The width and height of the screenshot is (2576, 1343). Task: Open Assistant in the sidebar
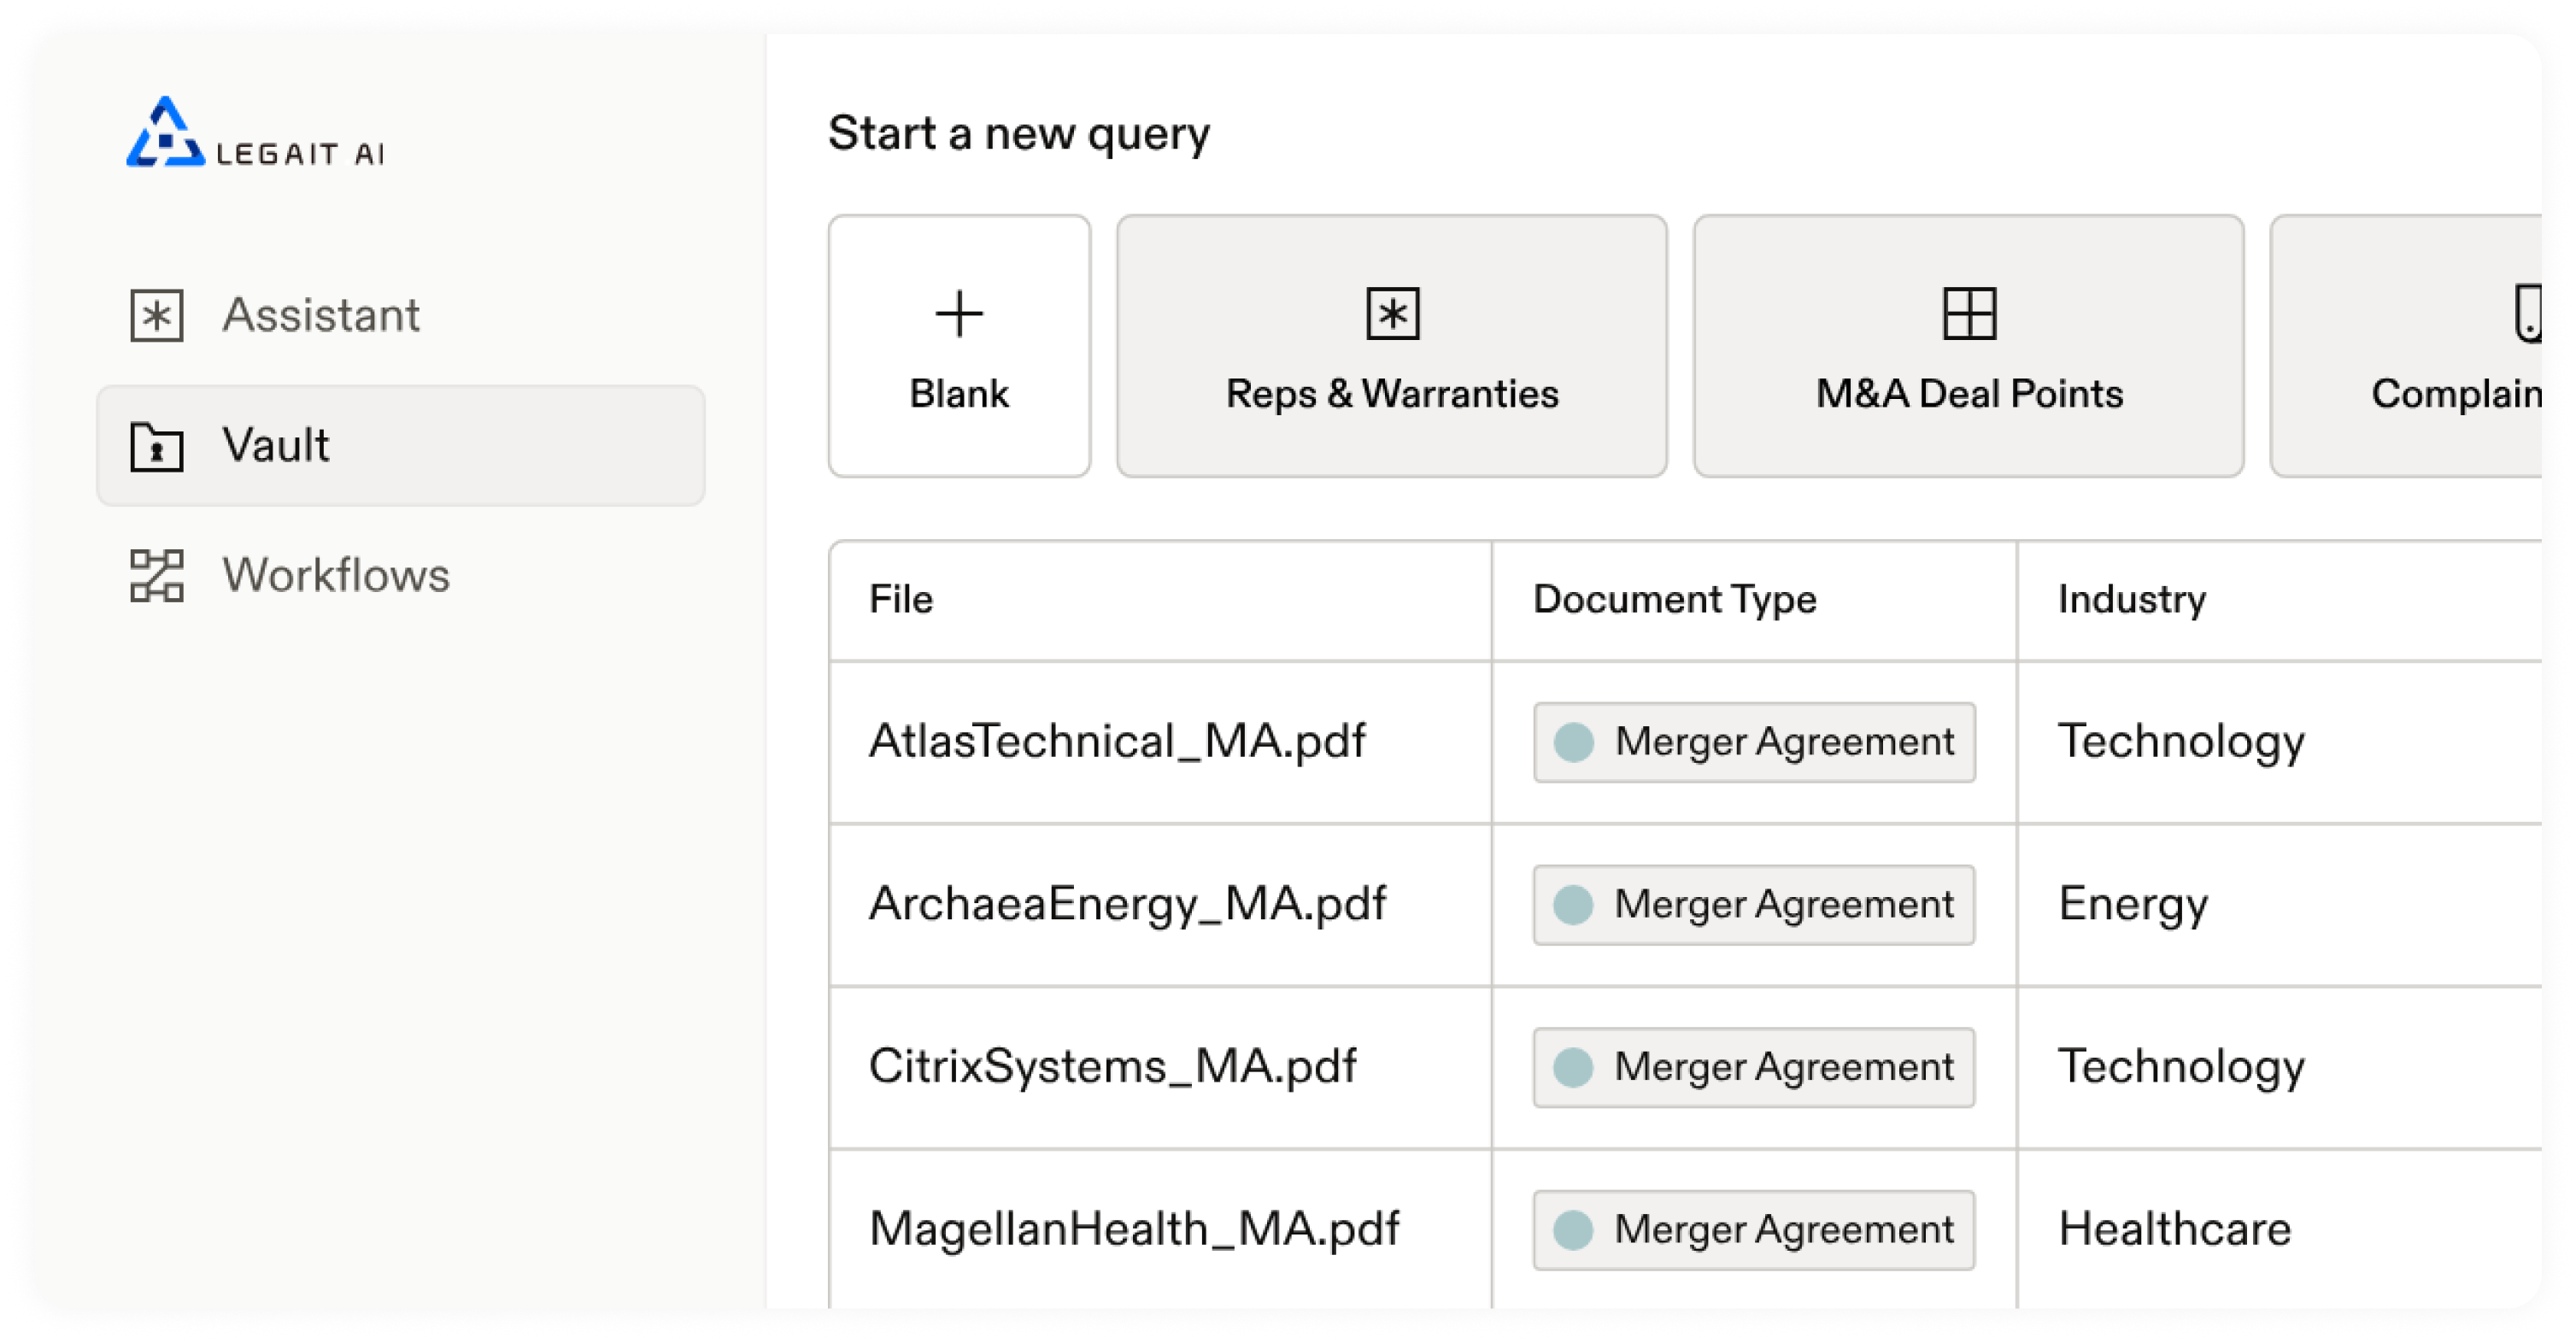[401, 315]
